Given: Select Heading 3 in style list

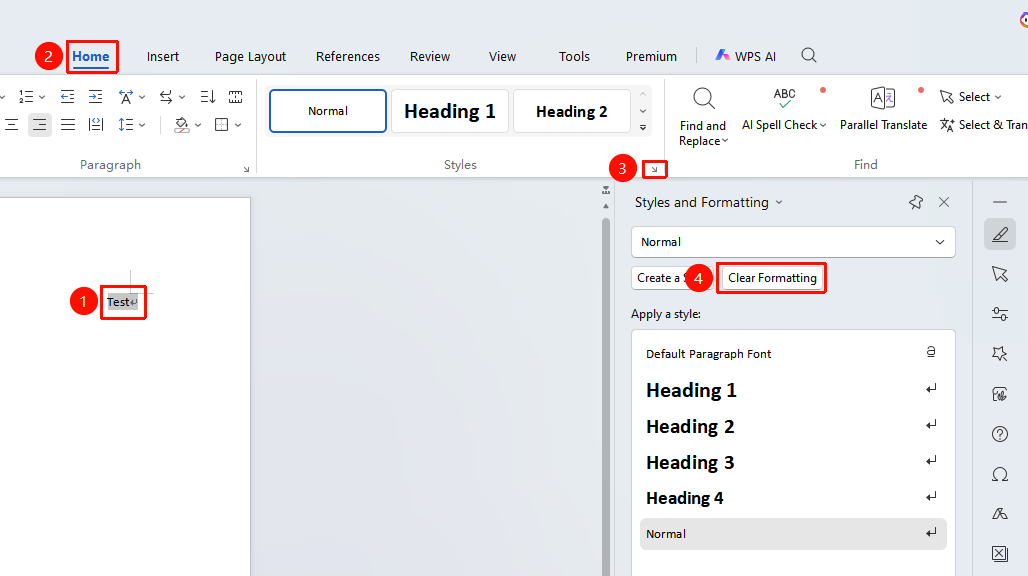Looking at the screenshot, I should 793,463.
